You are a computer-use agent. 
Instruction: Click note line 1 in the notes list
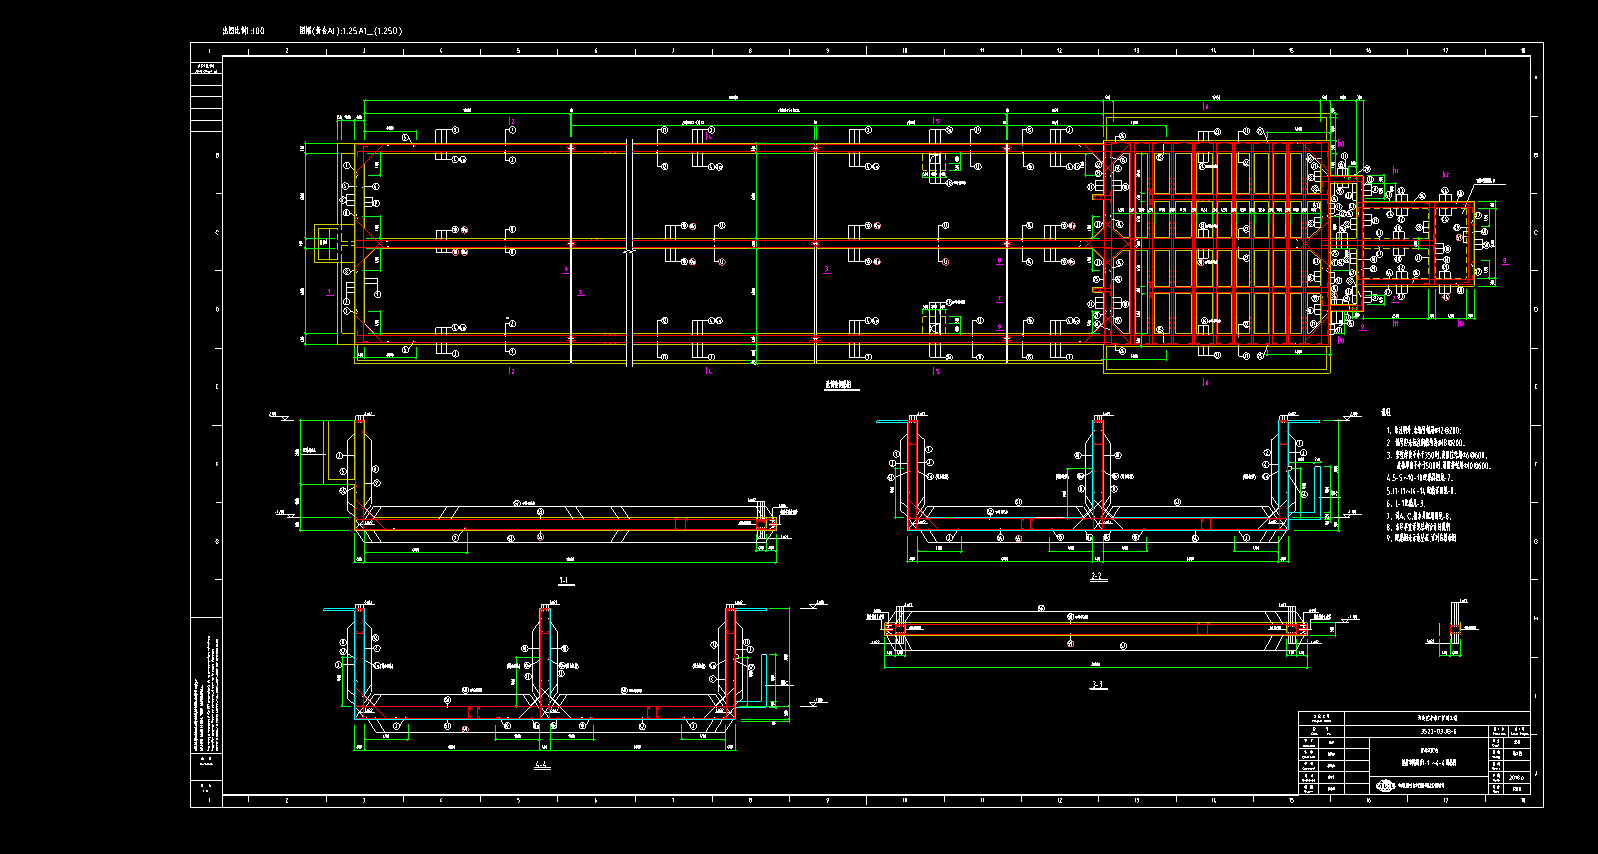pyautogui.click(x=1423, y=430)
